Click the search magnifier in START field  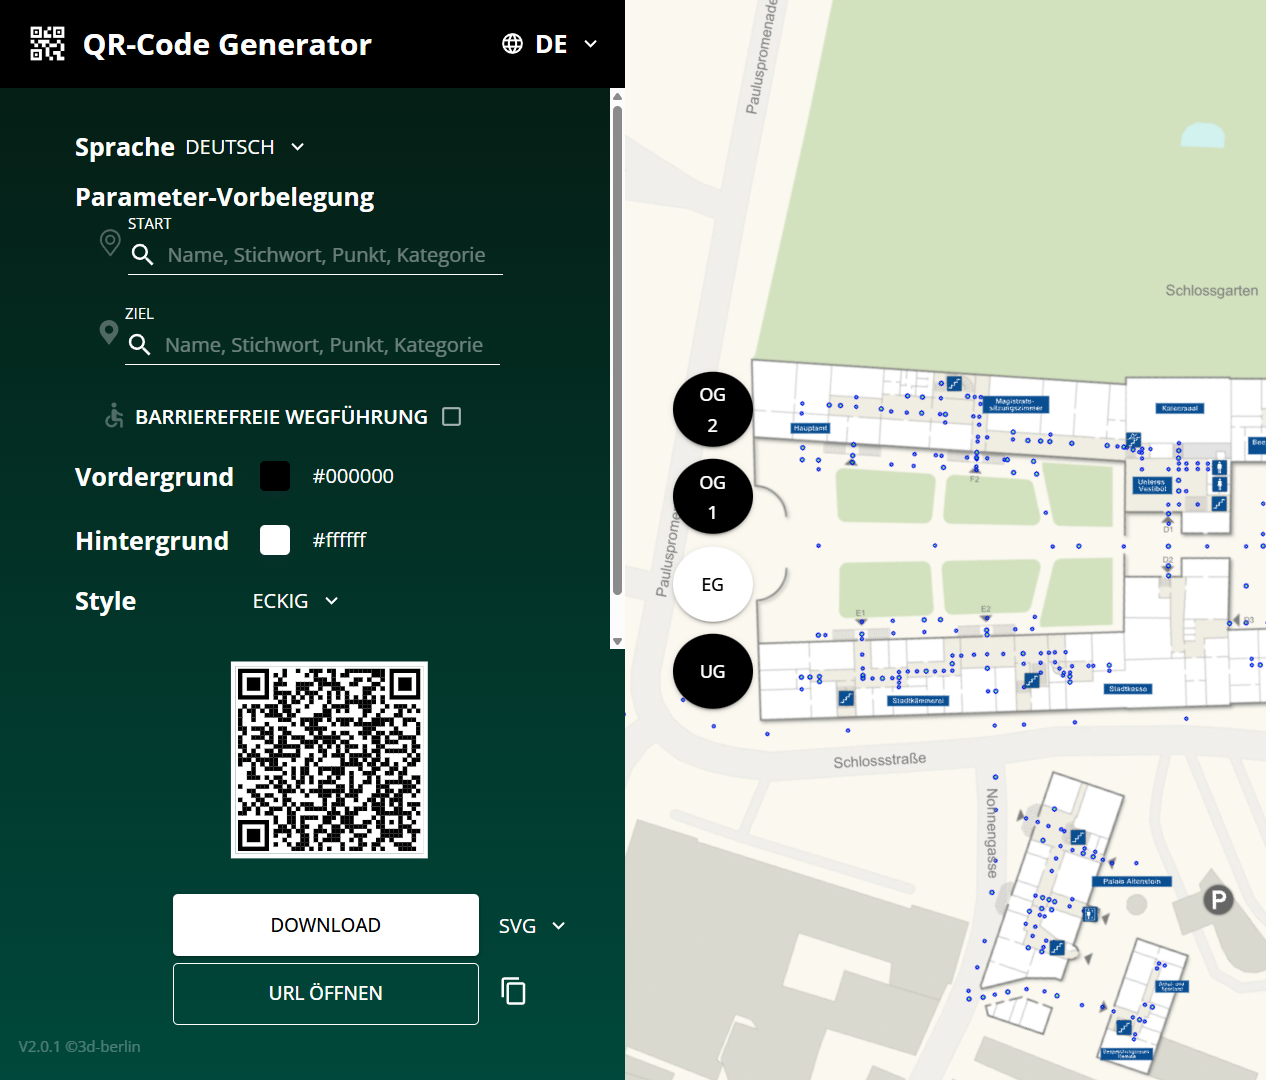tap(143, 255)
